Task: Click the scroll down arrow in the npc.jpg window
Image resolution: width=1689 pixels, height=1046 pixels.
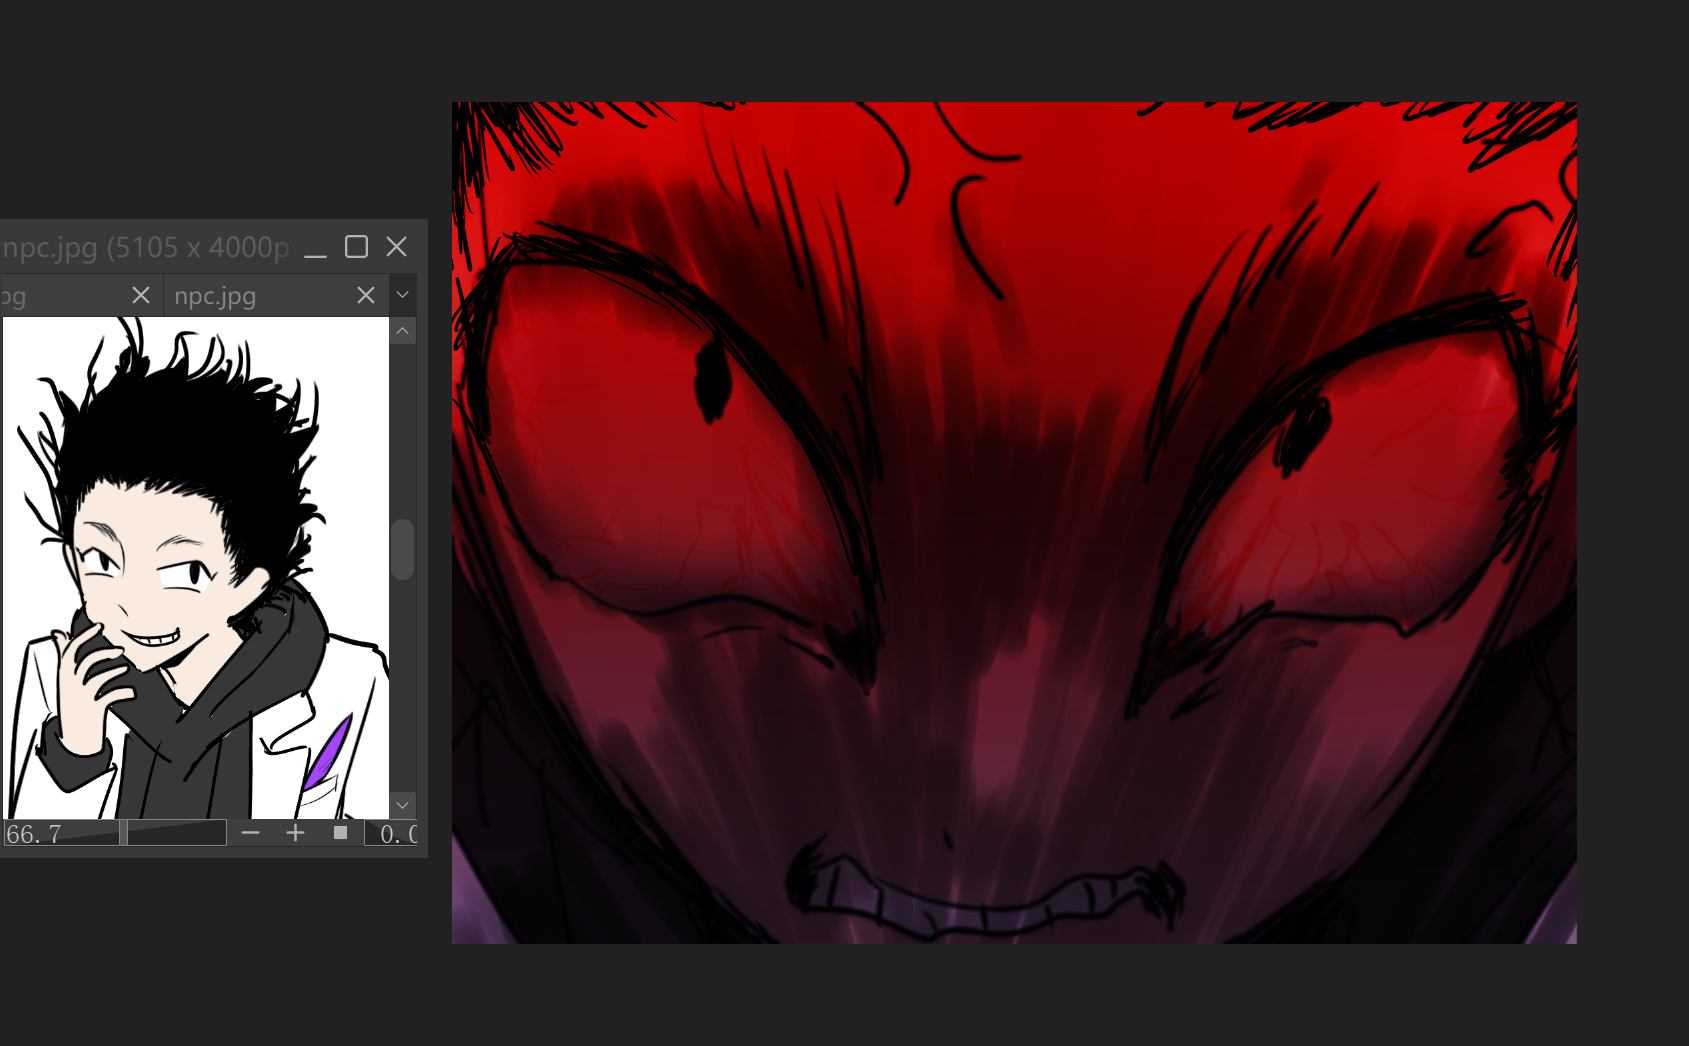Action: tap(403, 805)
